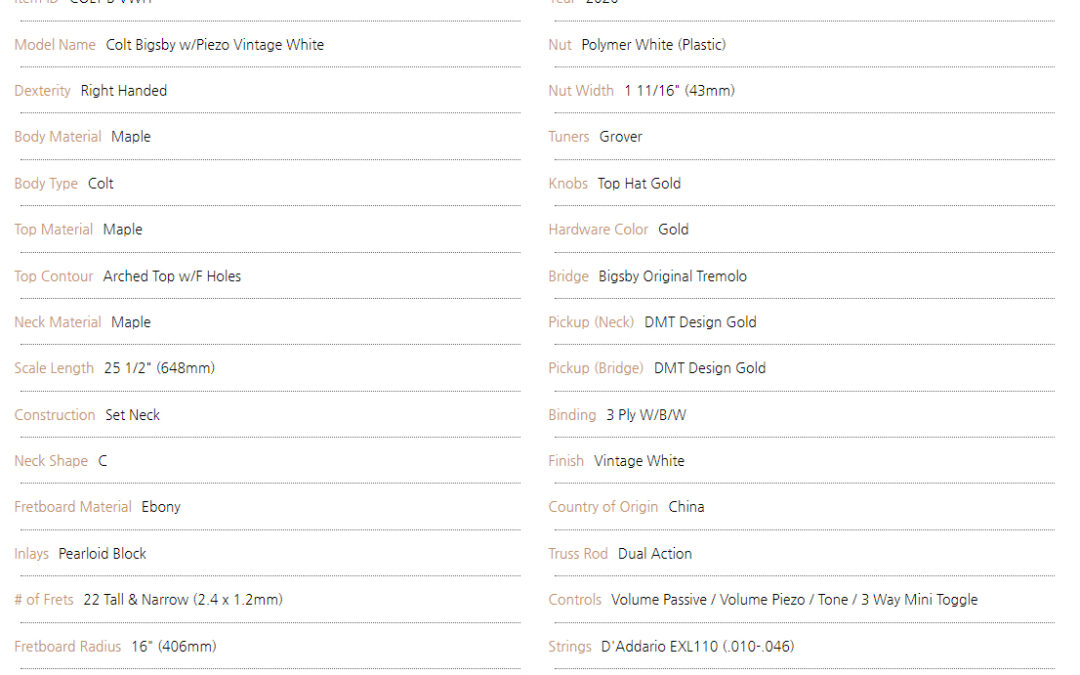This screenshot has width=1080, height=675.
Task: Select the 3 Ply W/B/W binding value
Action: pos(646,415)
